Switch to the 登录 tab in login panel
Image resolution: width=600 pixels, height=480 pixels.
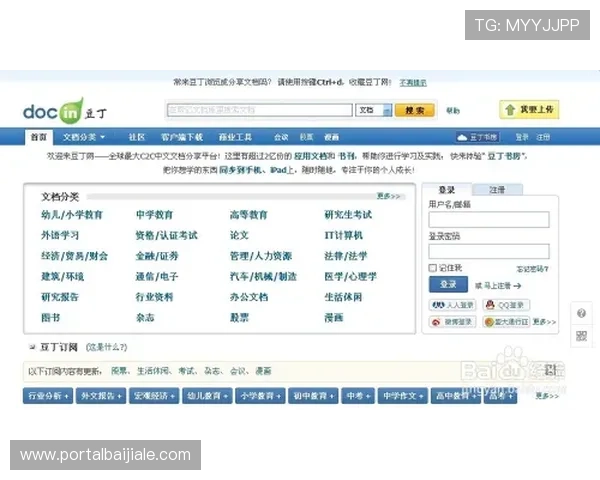pos(447,190)
